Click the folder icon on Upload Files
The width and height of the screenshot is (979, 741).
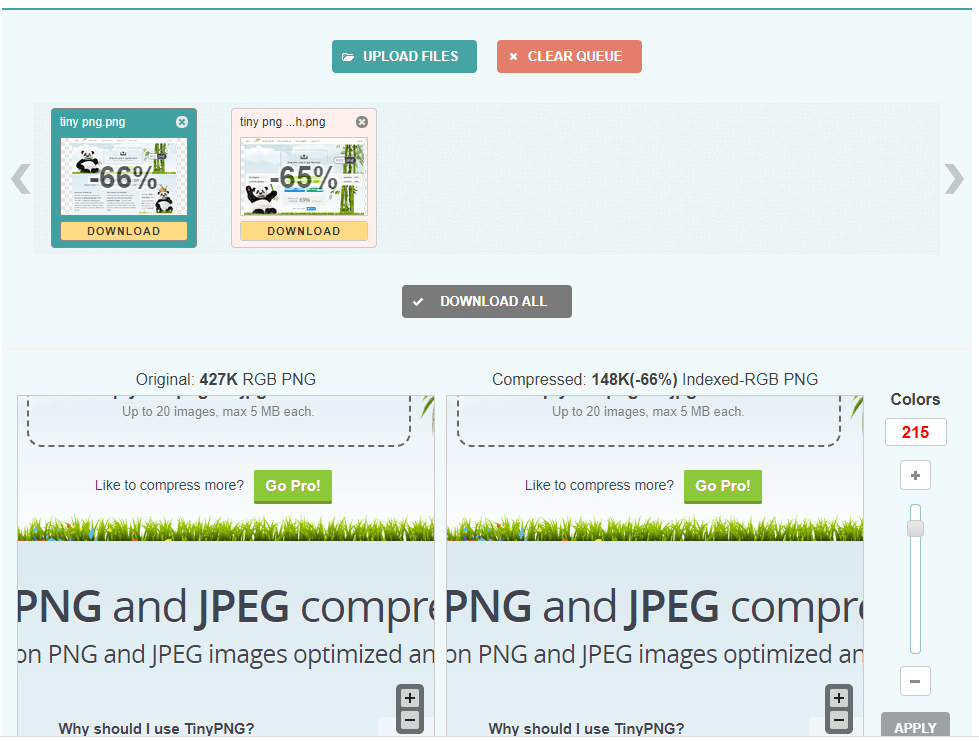348,57
